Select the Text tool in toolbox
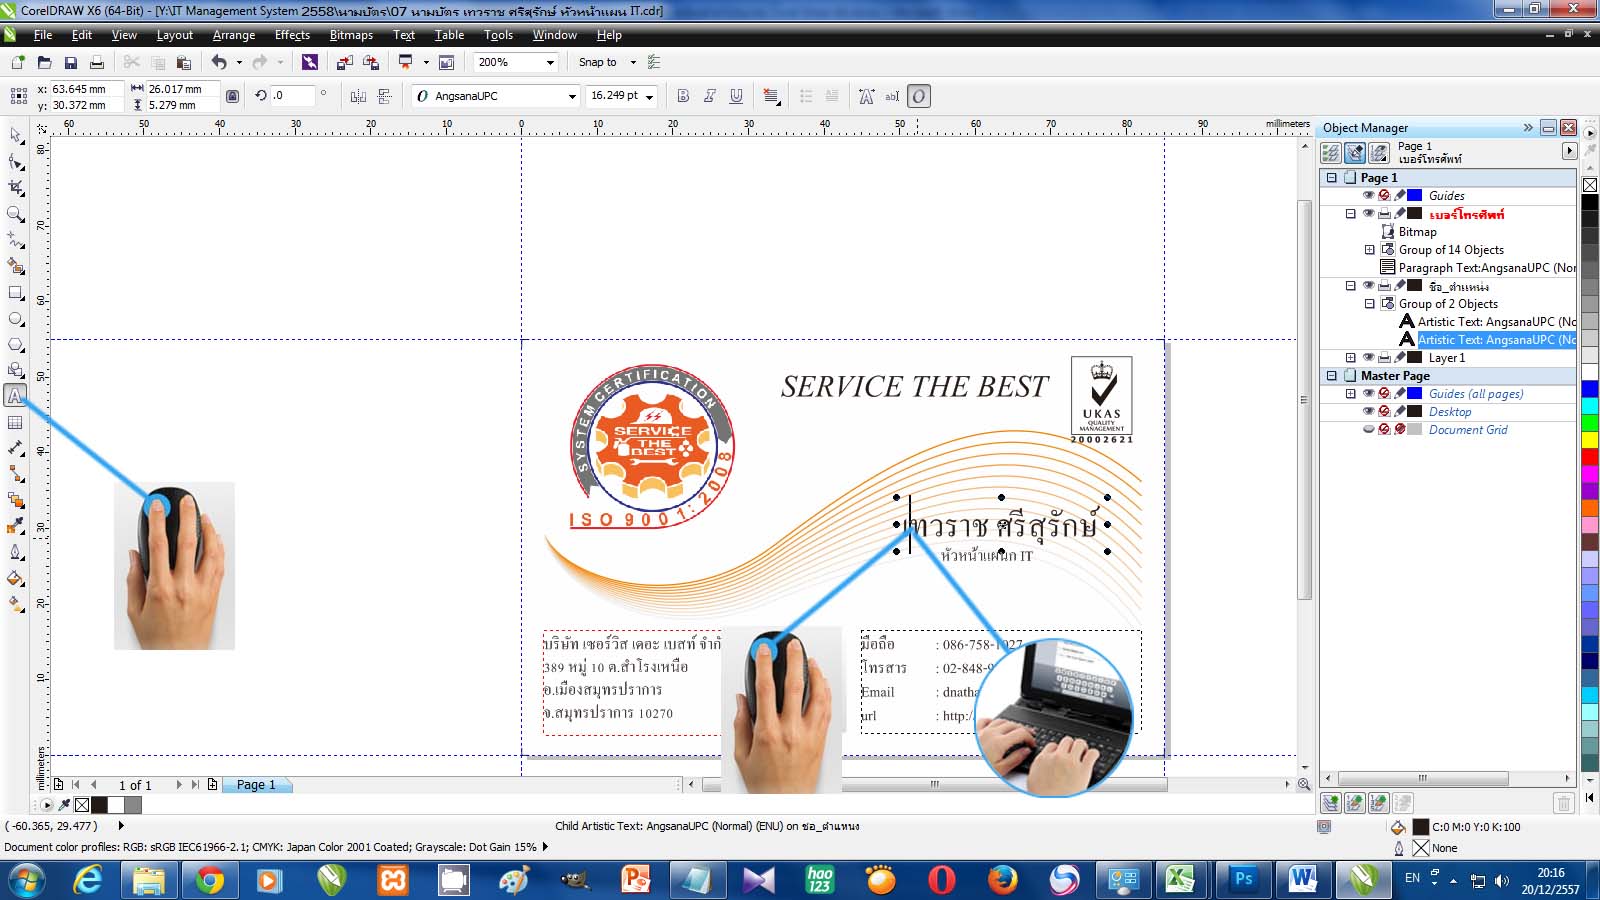 tap(15, 396)
